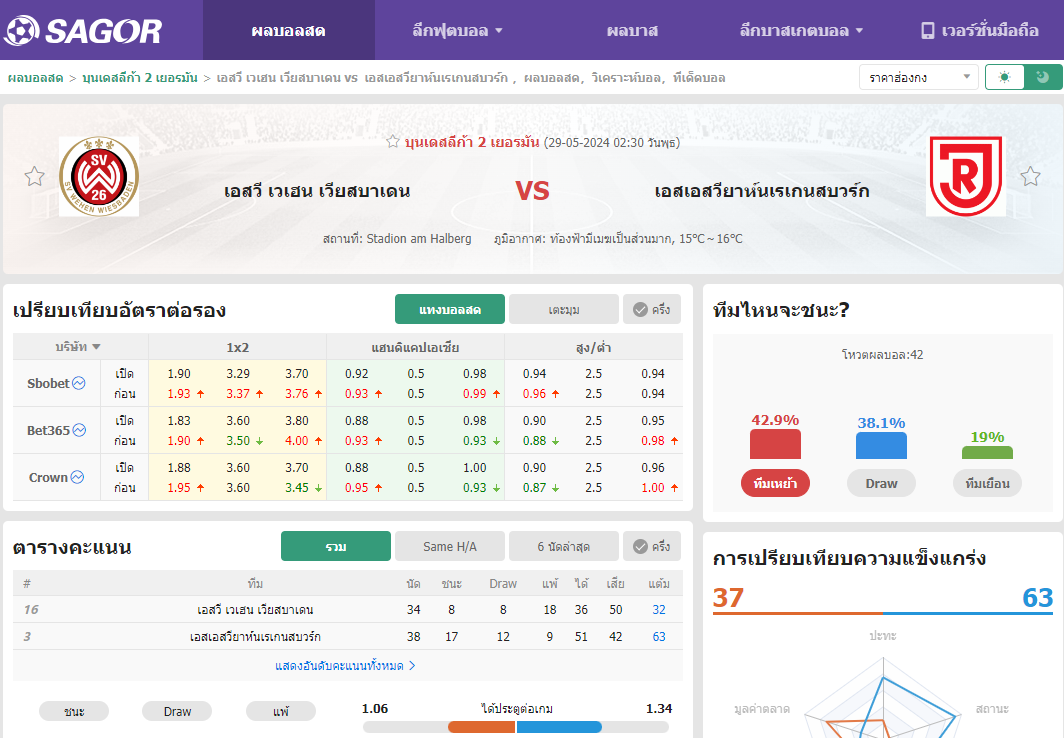Show the full standings table link
The width and height of the screenshot is (1064, 738).
point(345,665)
